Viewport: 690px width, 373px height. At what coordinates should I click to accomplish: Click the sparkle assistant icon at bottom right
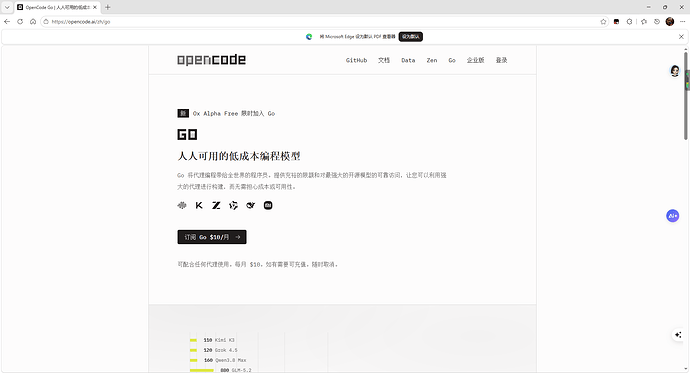click(678, 335)
